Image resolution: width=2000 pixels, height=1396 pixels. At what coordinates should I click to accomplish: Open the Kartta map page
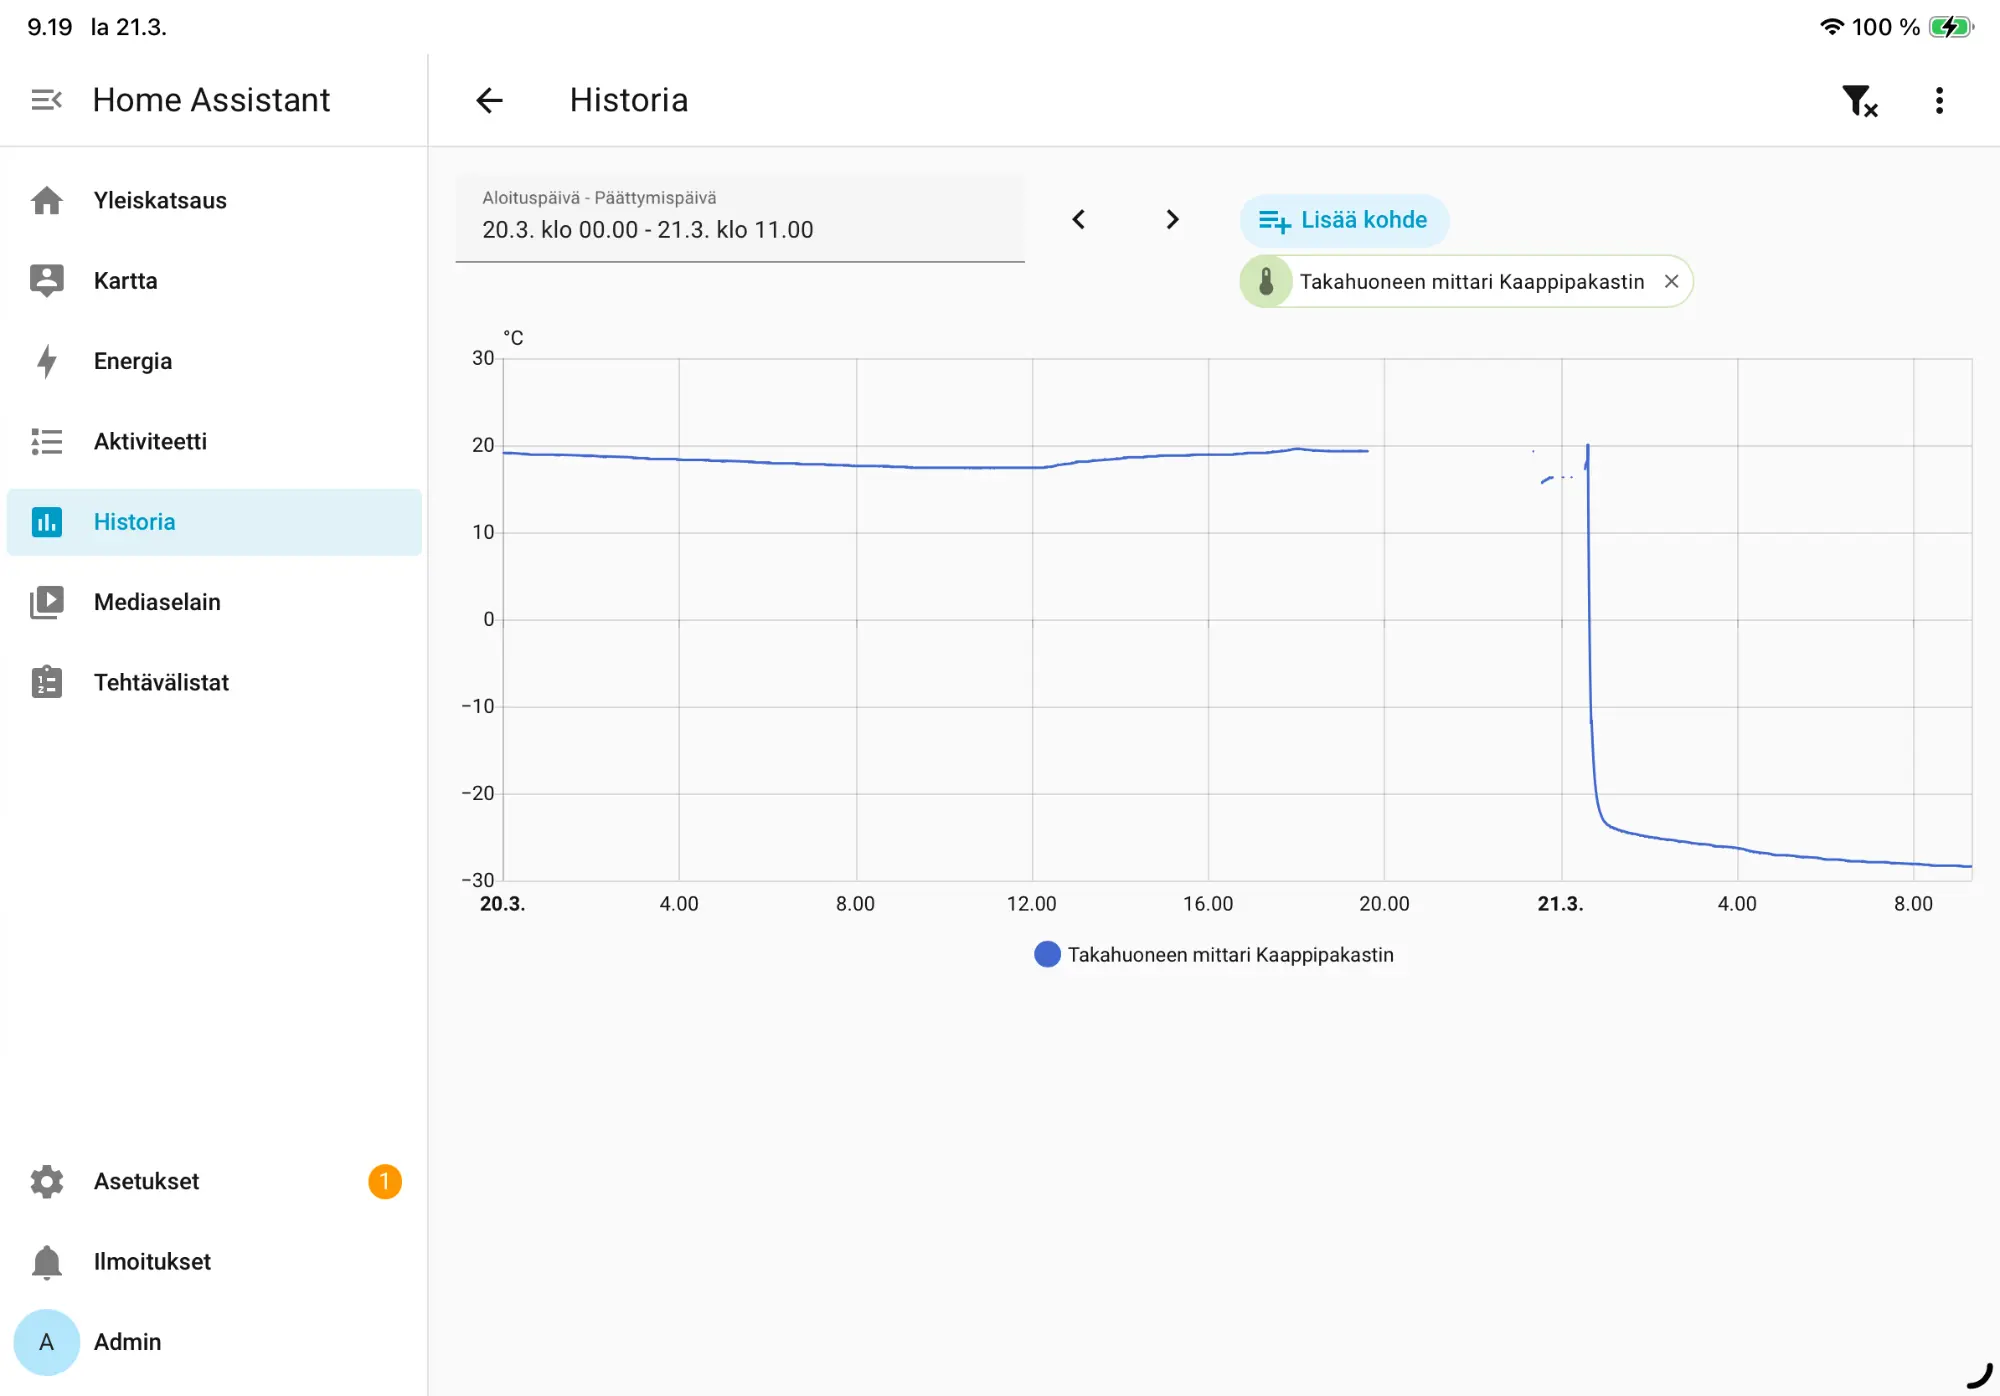click(214, 281)
